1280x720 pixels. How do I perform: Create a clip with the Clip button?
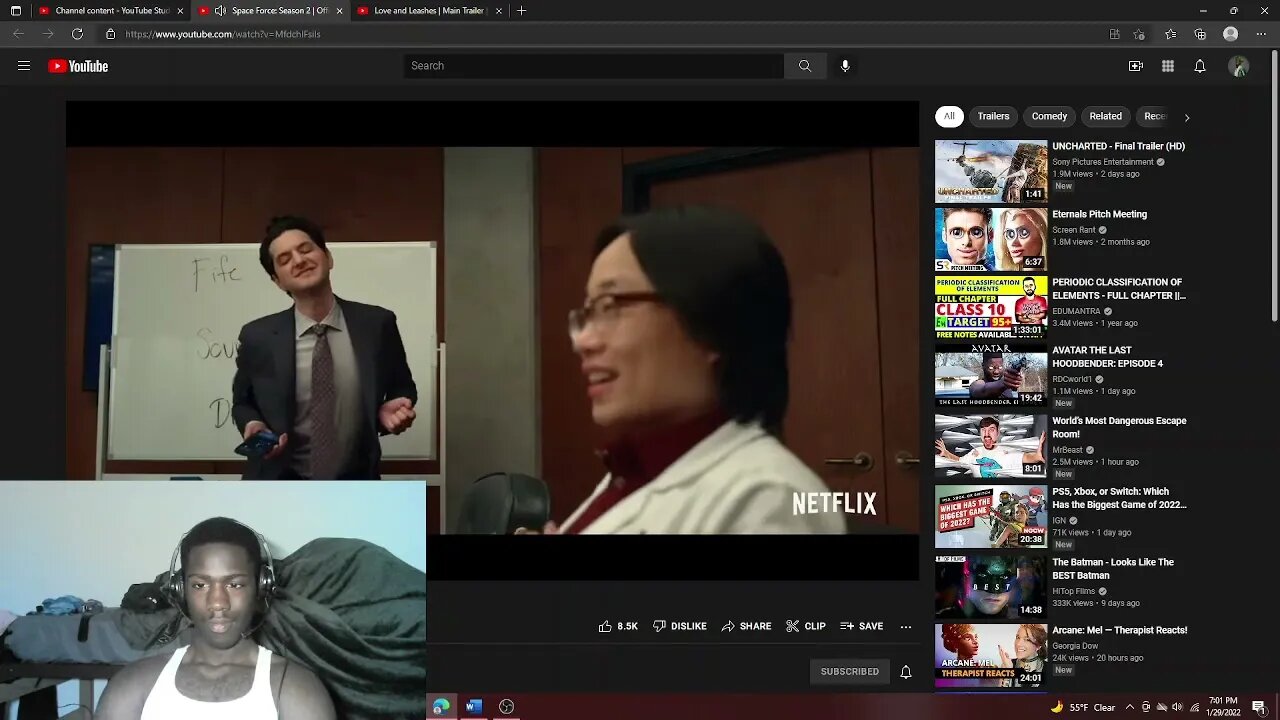[x=805, y=626]
